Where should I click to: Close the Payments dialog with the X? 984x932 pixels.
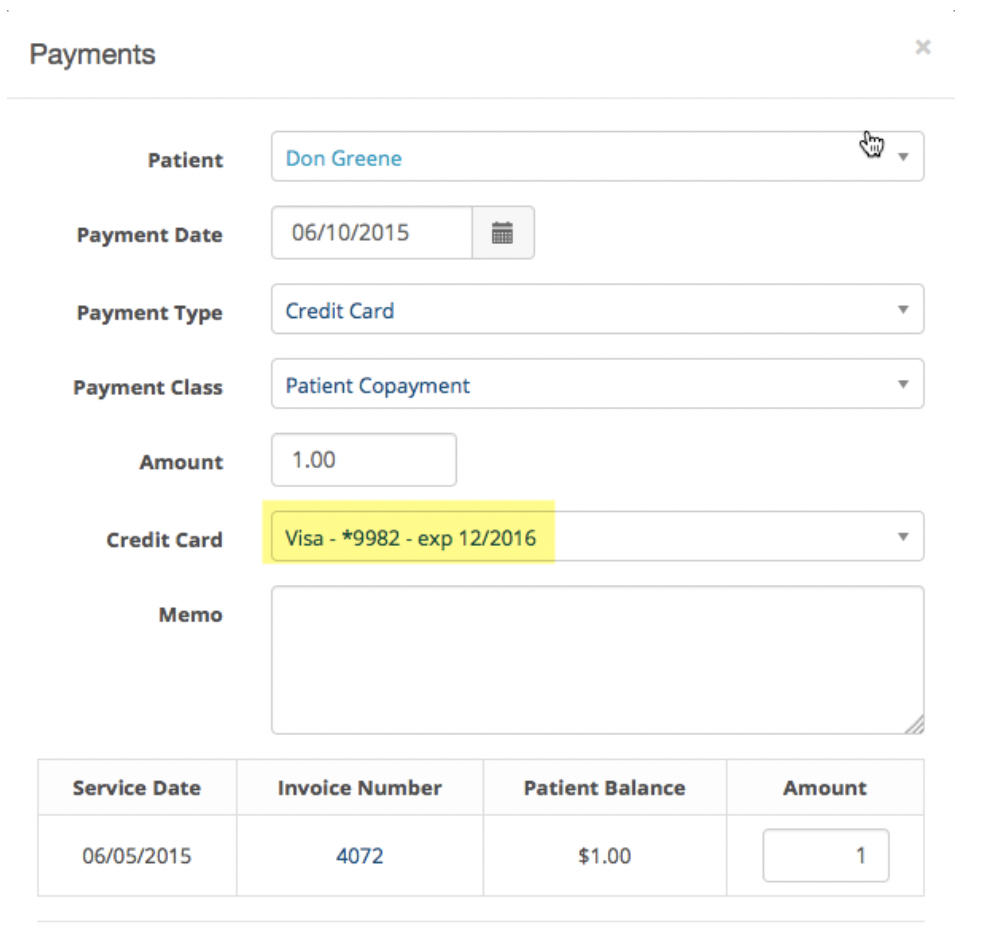(922, 47)
